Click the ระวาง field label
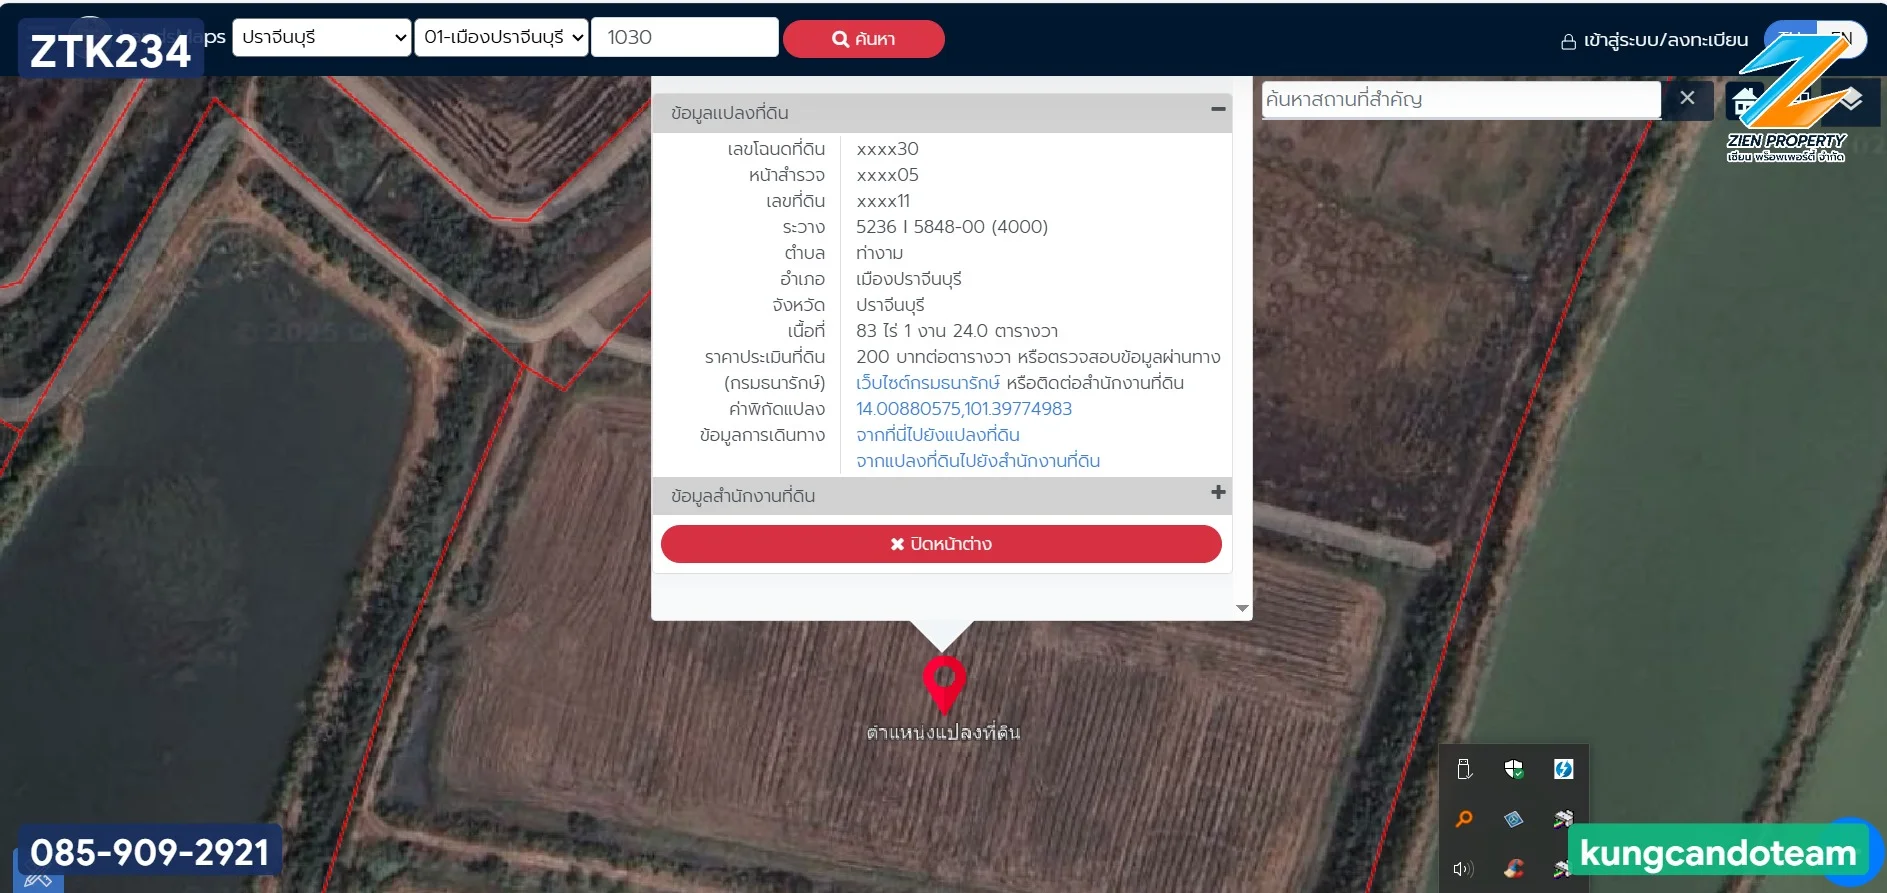The width and height of the screenshot is (1887, 893). pyautogui.click(x=804, y=227)
